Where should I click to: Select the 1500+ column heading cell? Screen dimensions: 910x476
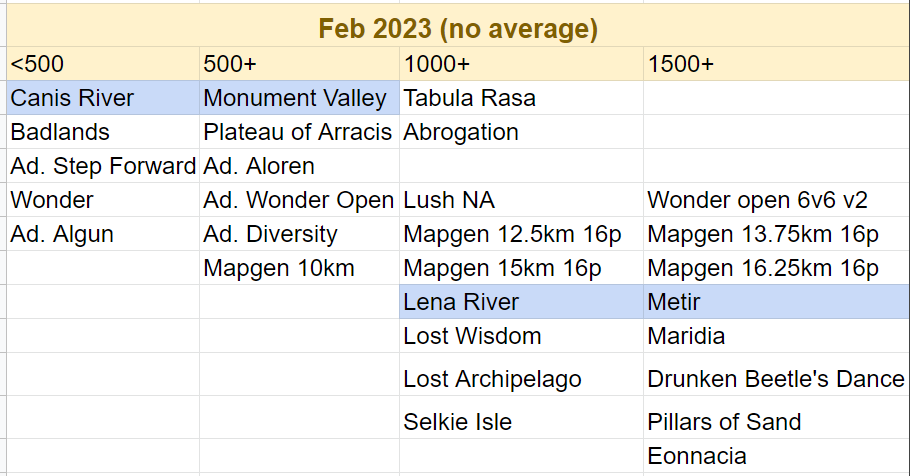[777, 64]
